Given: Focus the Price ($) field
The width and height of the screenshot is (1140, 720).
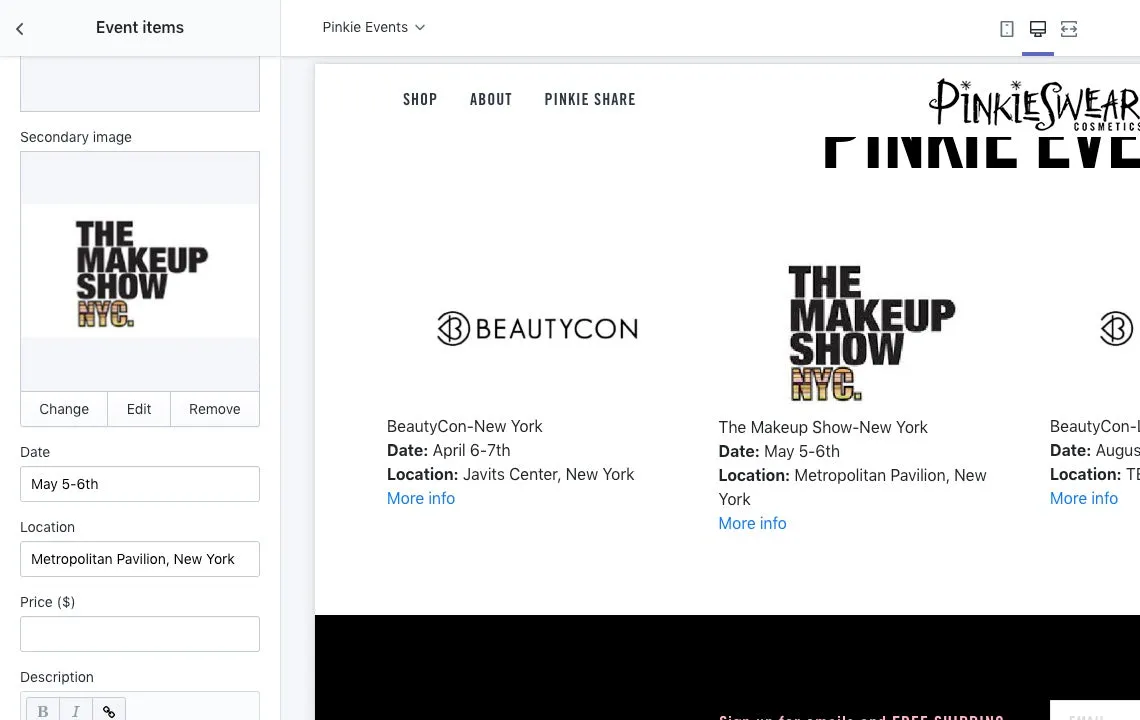Looking at the screenshot, I should click(x=140, y=633).
